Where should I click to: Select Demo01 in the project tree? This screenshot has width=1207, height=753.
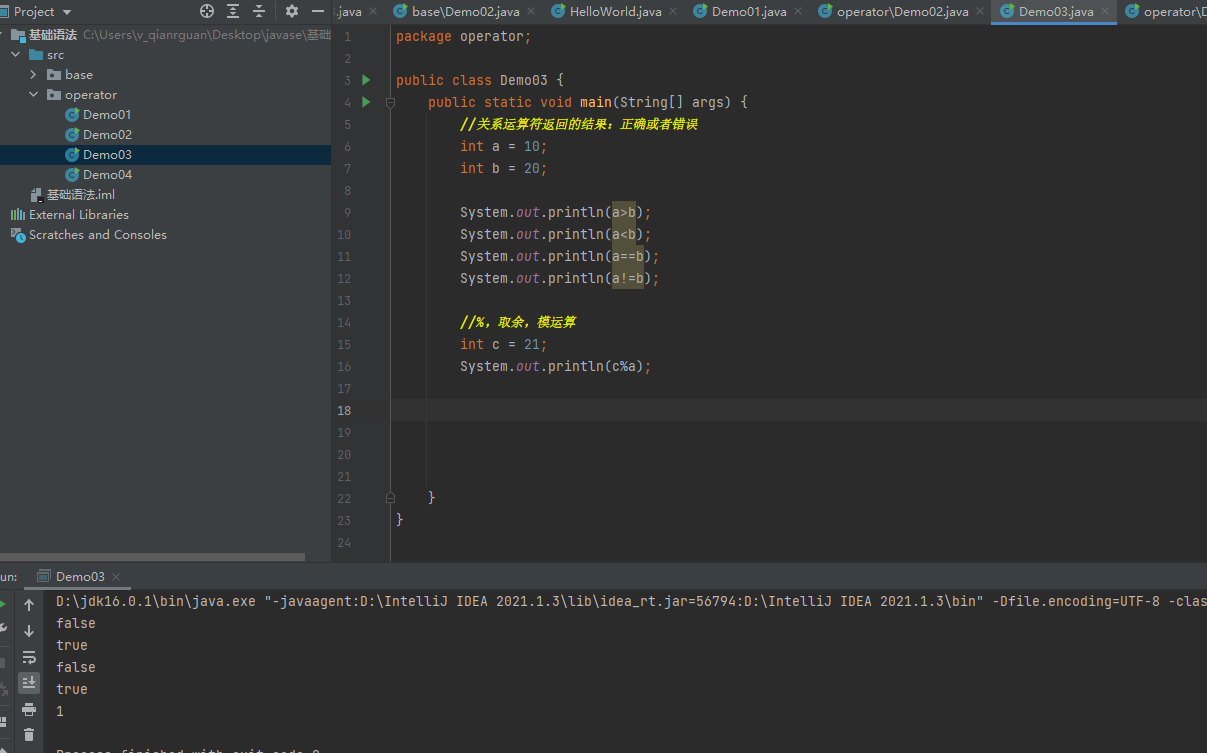[x=107, y=115]
